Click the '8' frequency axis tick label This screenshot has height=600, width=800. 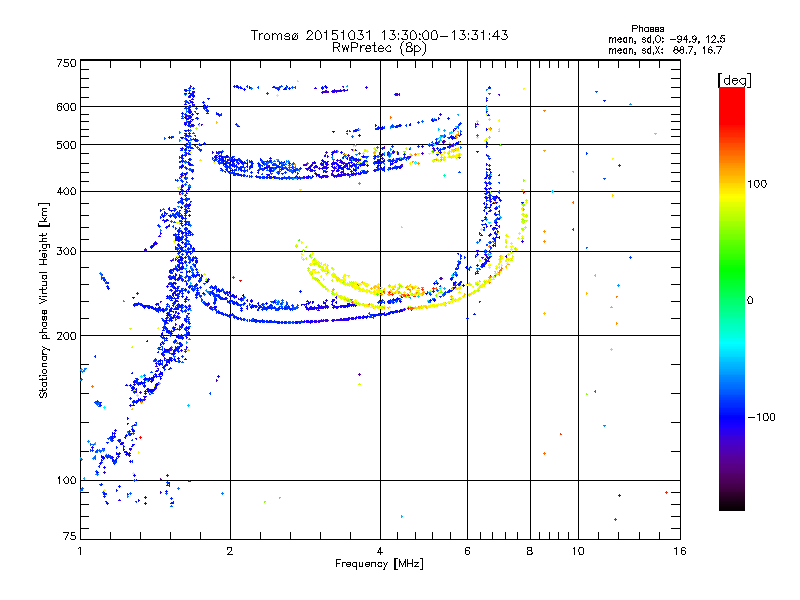point(530,551)
